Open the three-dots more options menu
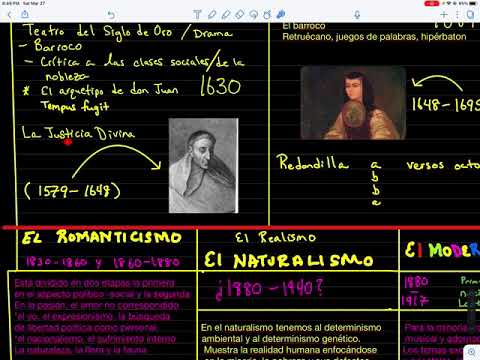The height and width of the screenshot is (360, 480). pos(457,15)
